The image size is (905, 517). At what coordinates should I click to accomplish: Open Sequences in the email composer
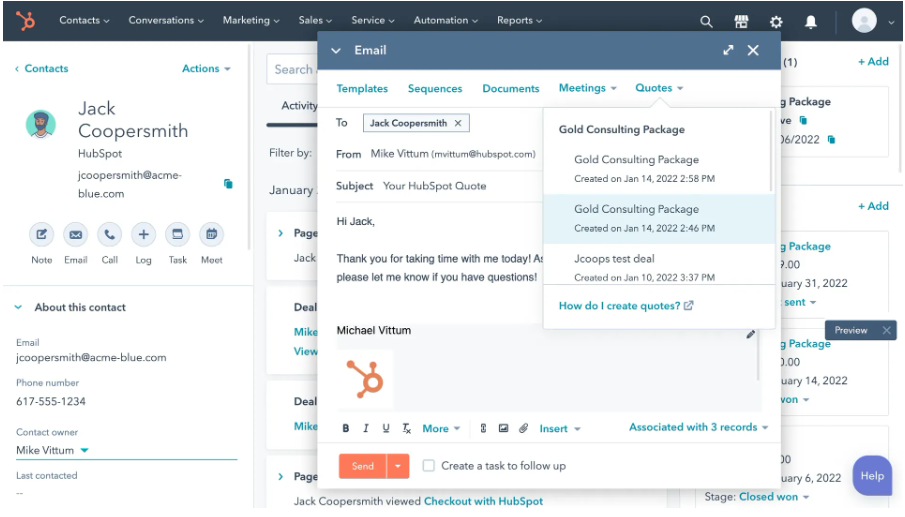435,88
